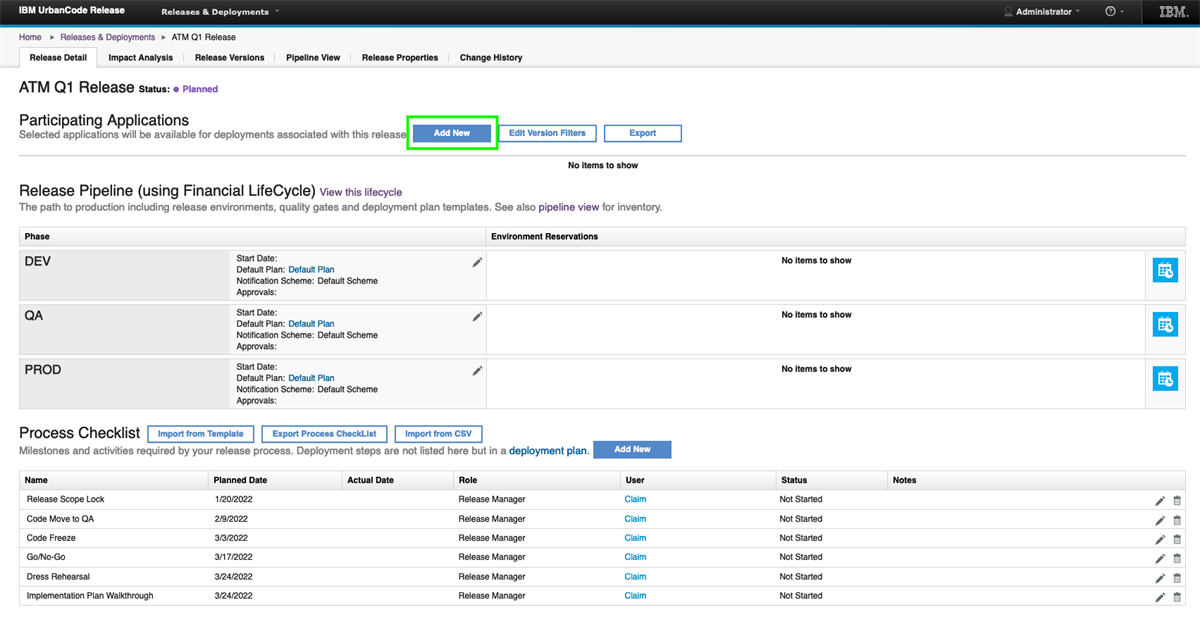Expand the help menu dropdown arrow
The image size is (1200, 619).
click(1121, 12)
